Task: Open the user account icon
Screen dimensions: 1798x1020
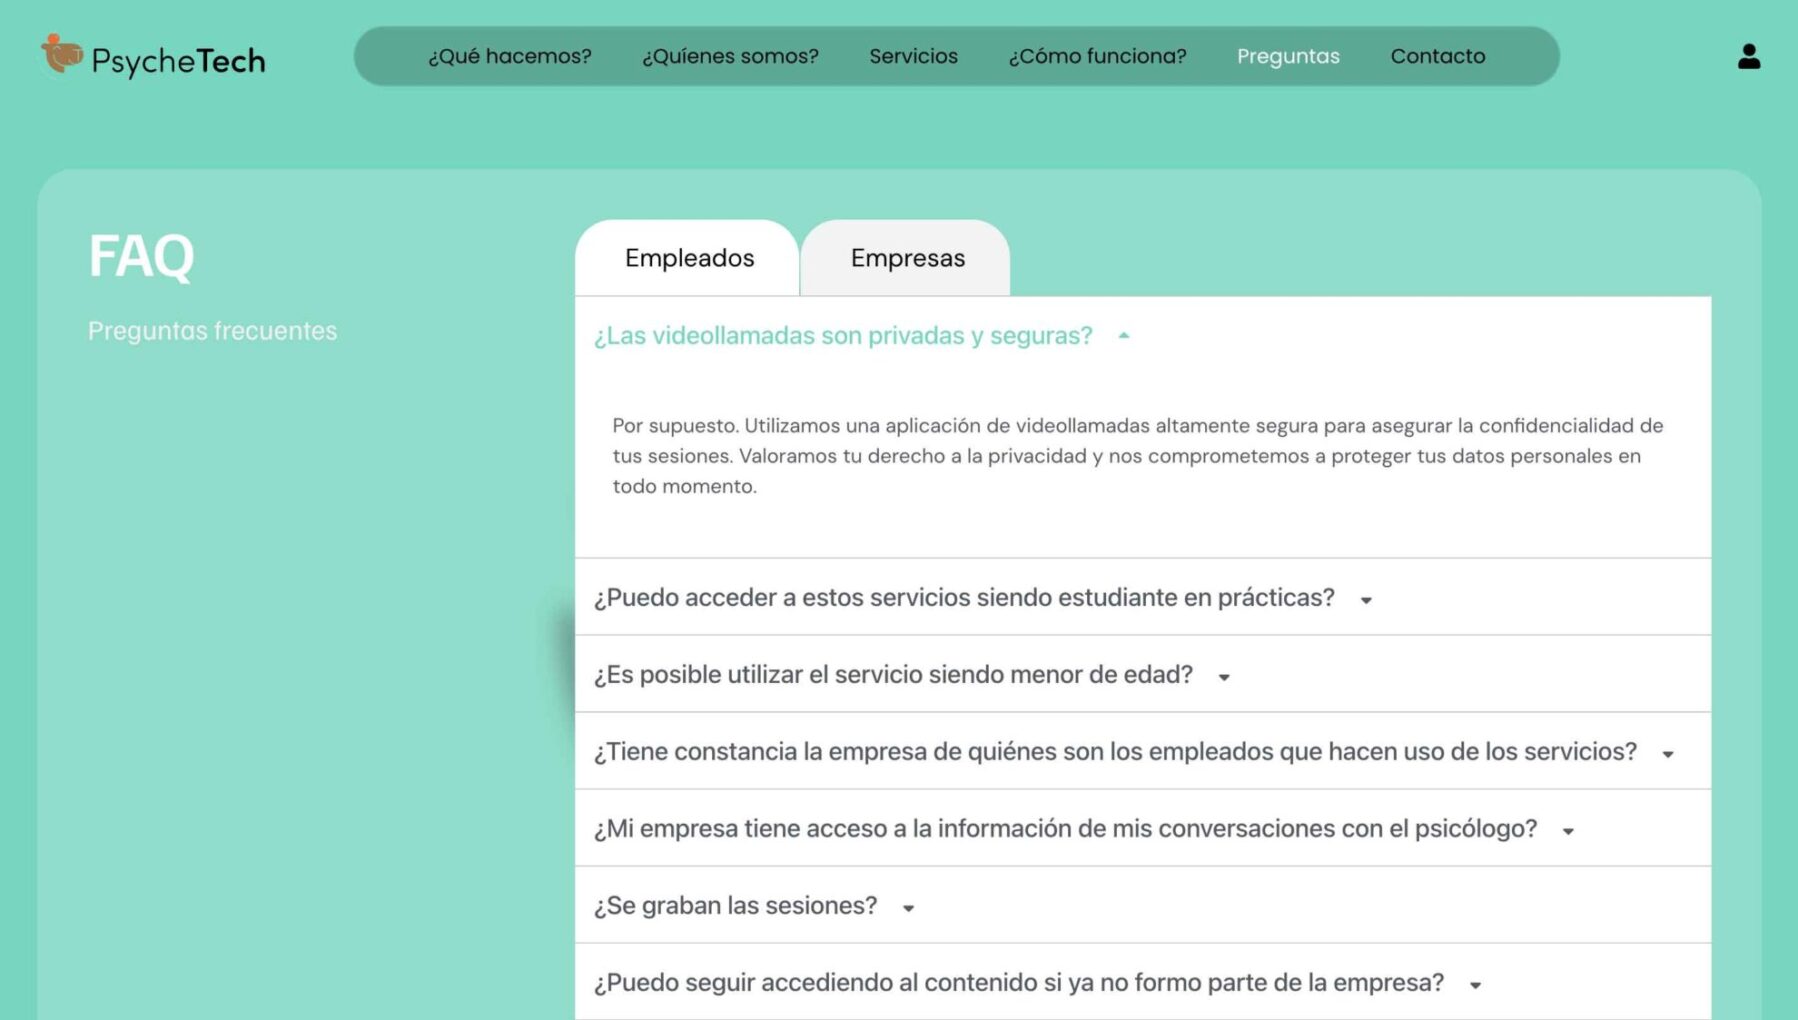Action: (x=1750, y=56)
